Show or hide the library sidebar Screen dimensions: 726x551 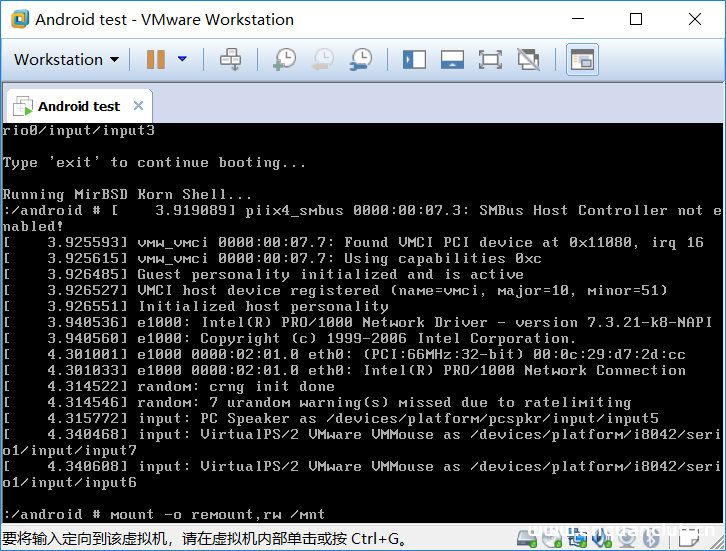pyautogui.click(x=414, y=60)
